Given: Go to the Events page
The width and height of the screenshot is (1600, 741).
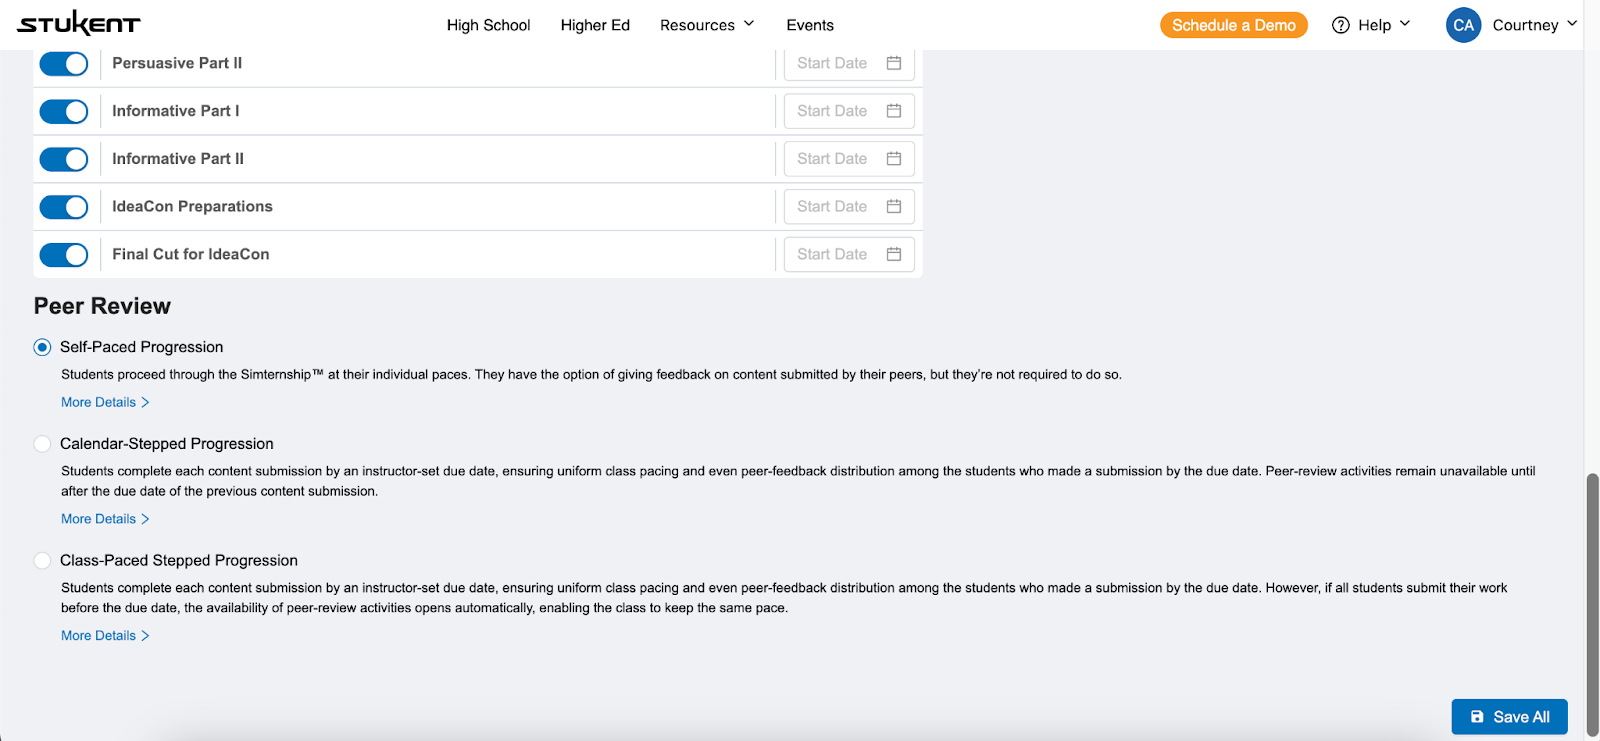Looking at the screenshot, I should pyautogui.click(x=810, y=25).
